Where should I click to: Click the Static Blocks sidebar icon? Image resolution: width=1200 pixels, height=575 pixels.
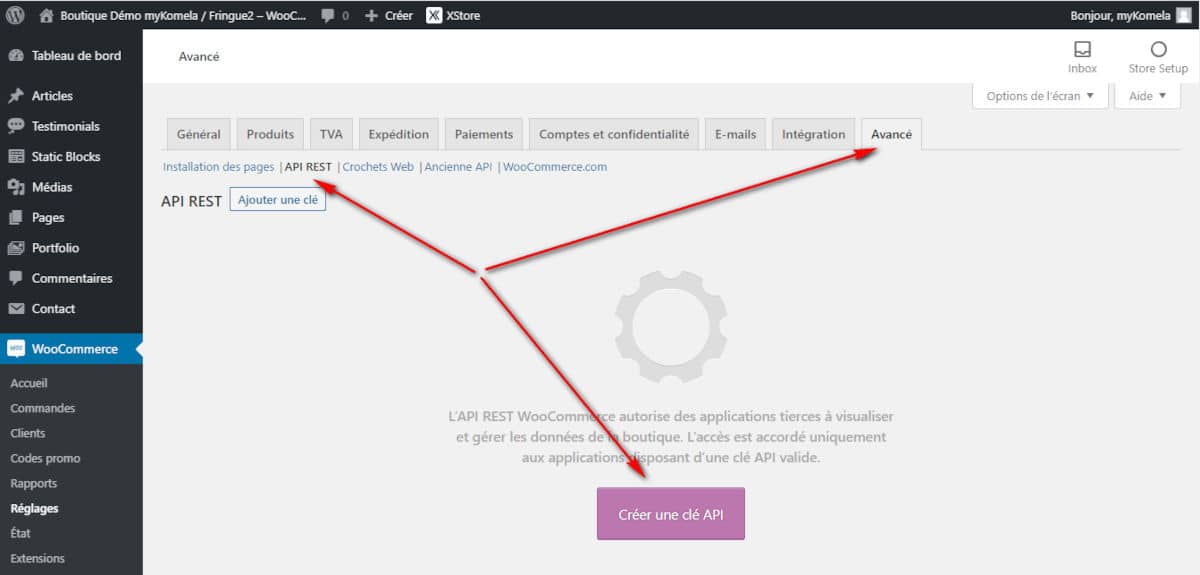(15, 157)
